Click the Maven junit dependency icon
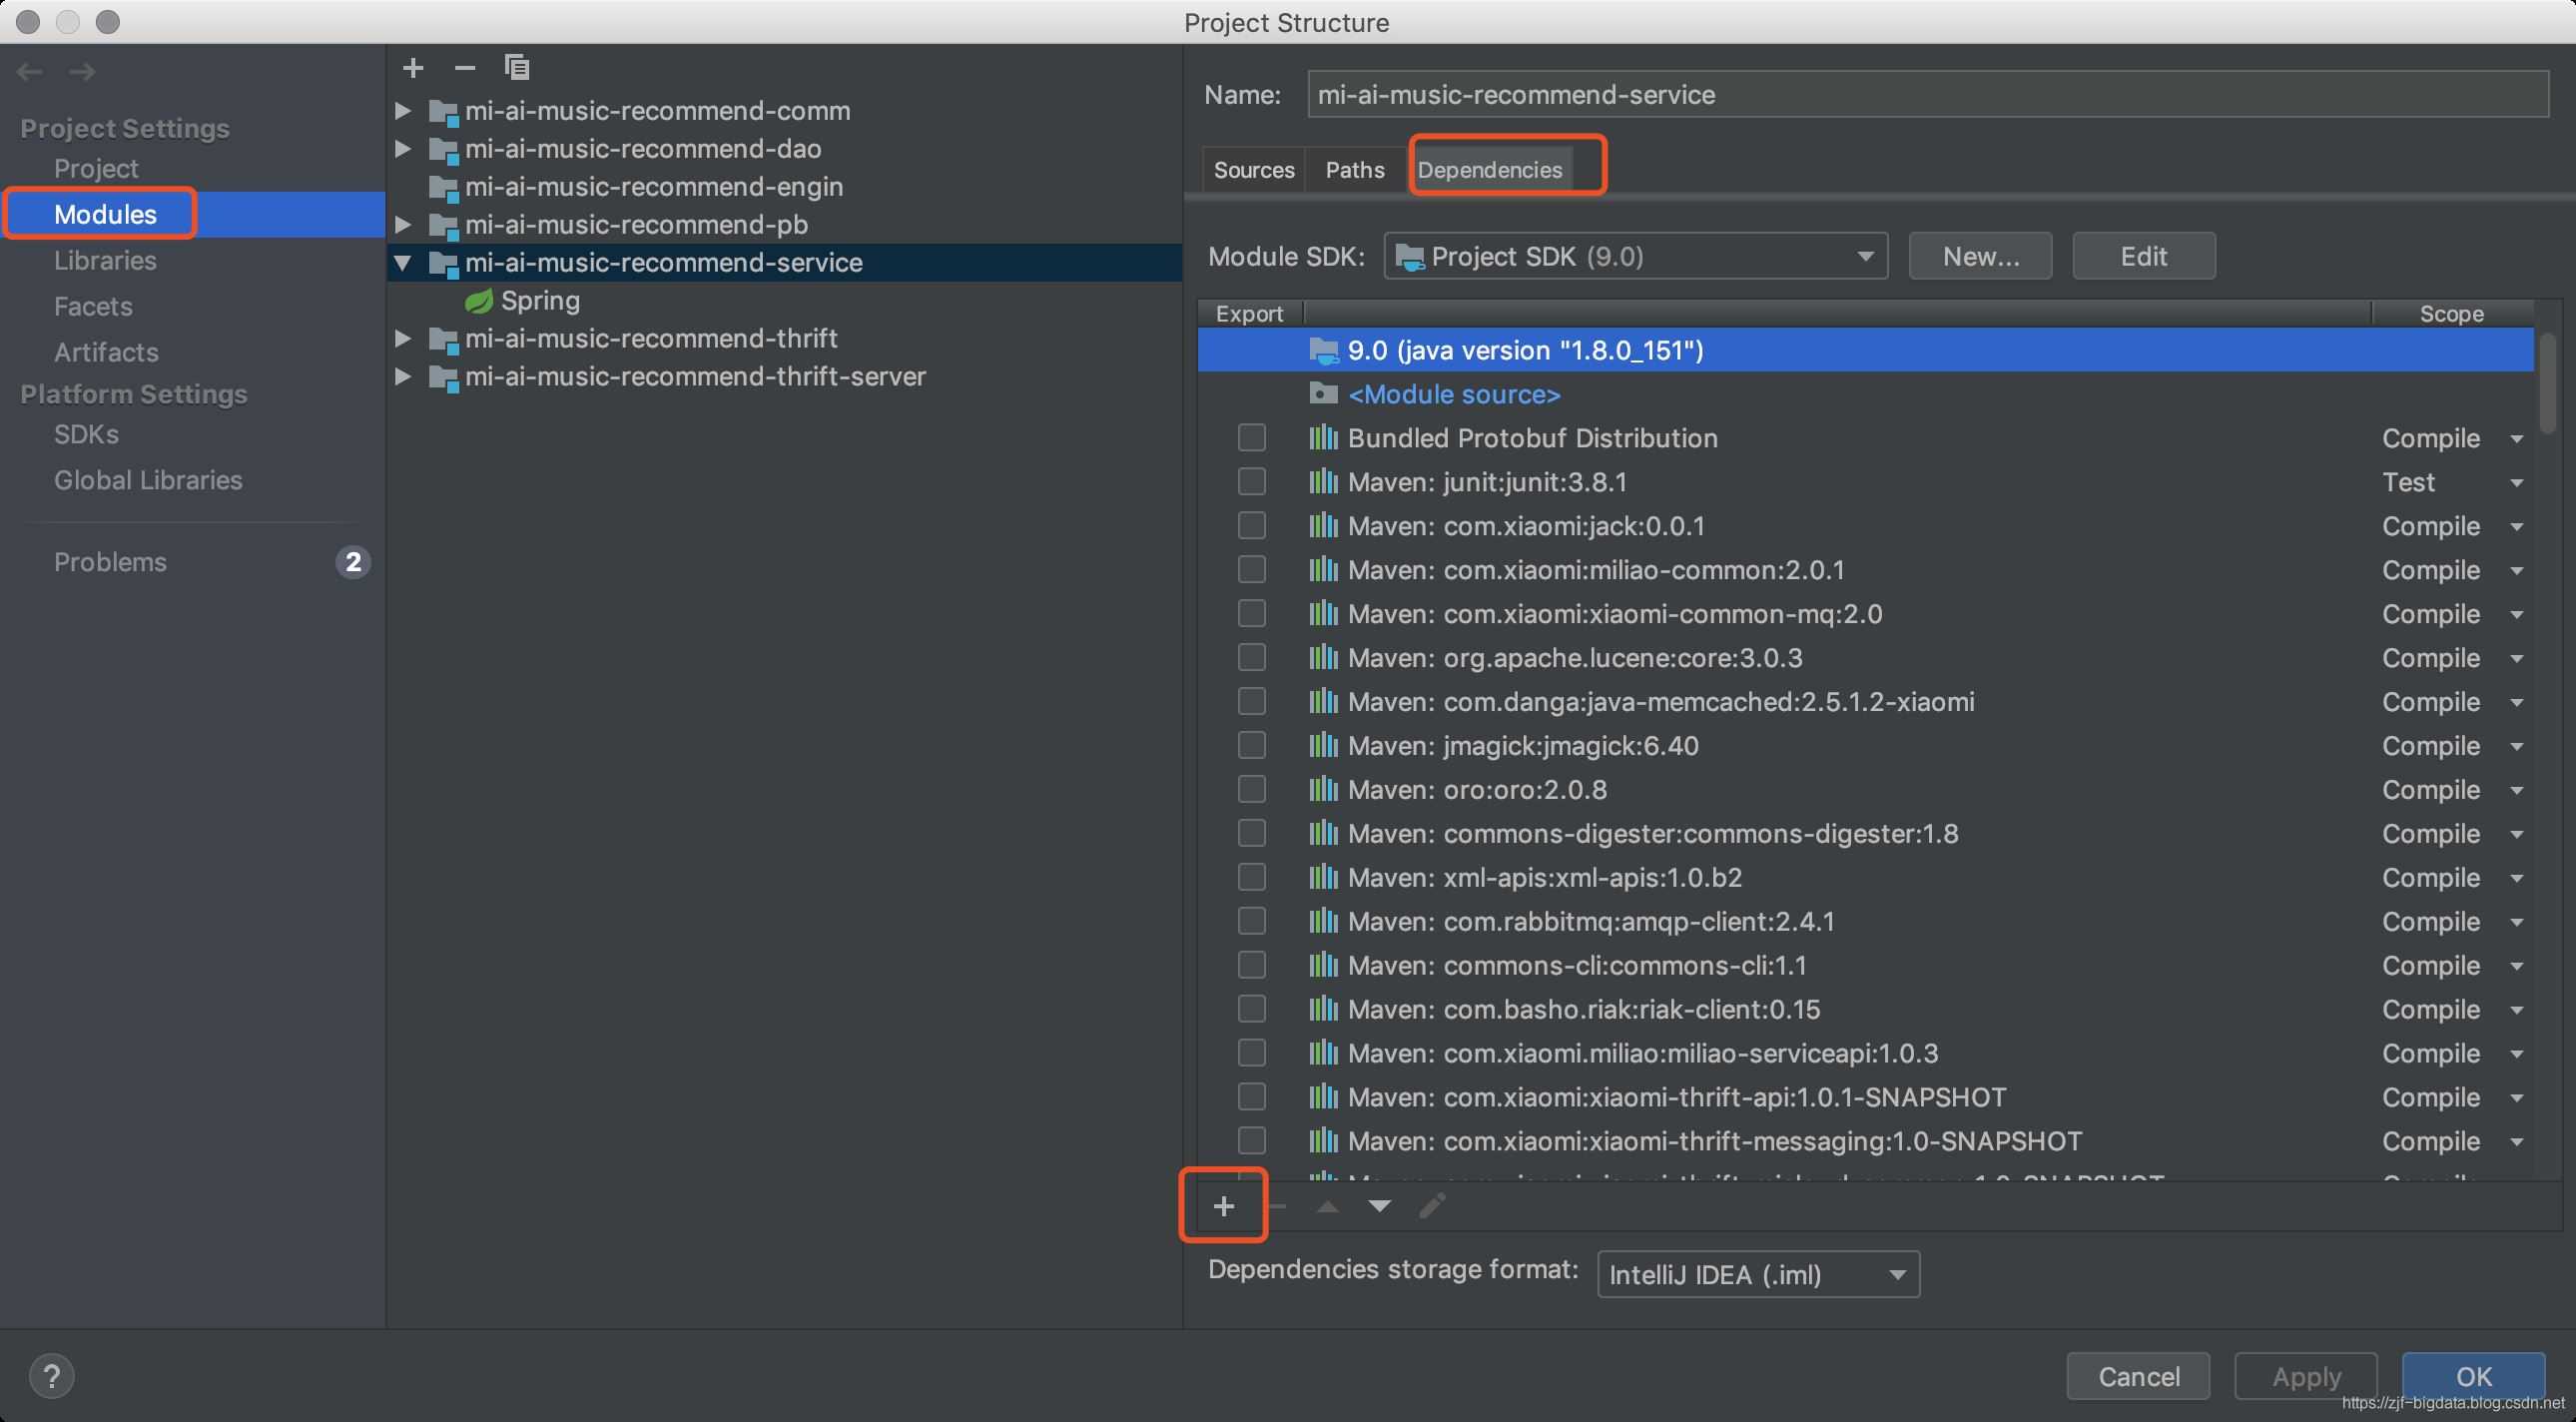Image resolution: width=2576 pixels, height=1422 pixels. point(1323,483)
